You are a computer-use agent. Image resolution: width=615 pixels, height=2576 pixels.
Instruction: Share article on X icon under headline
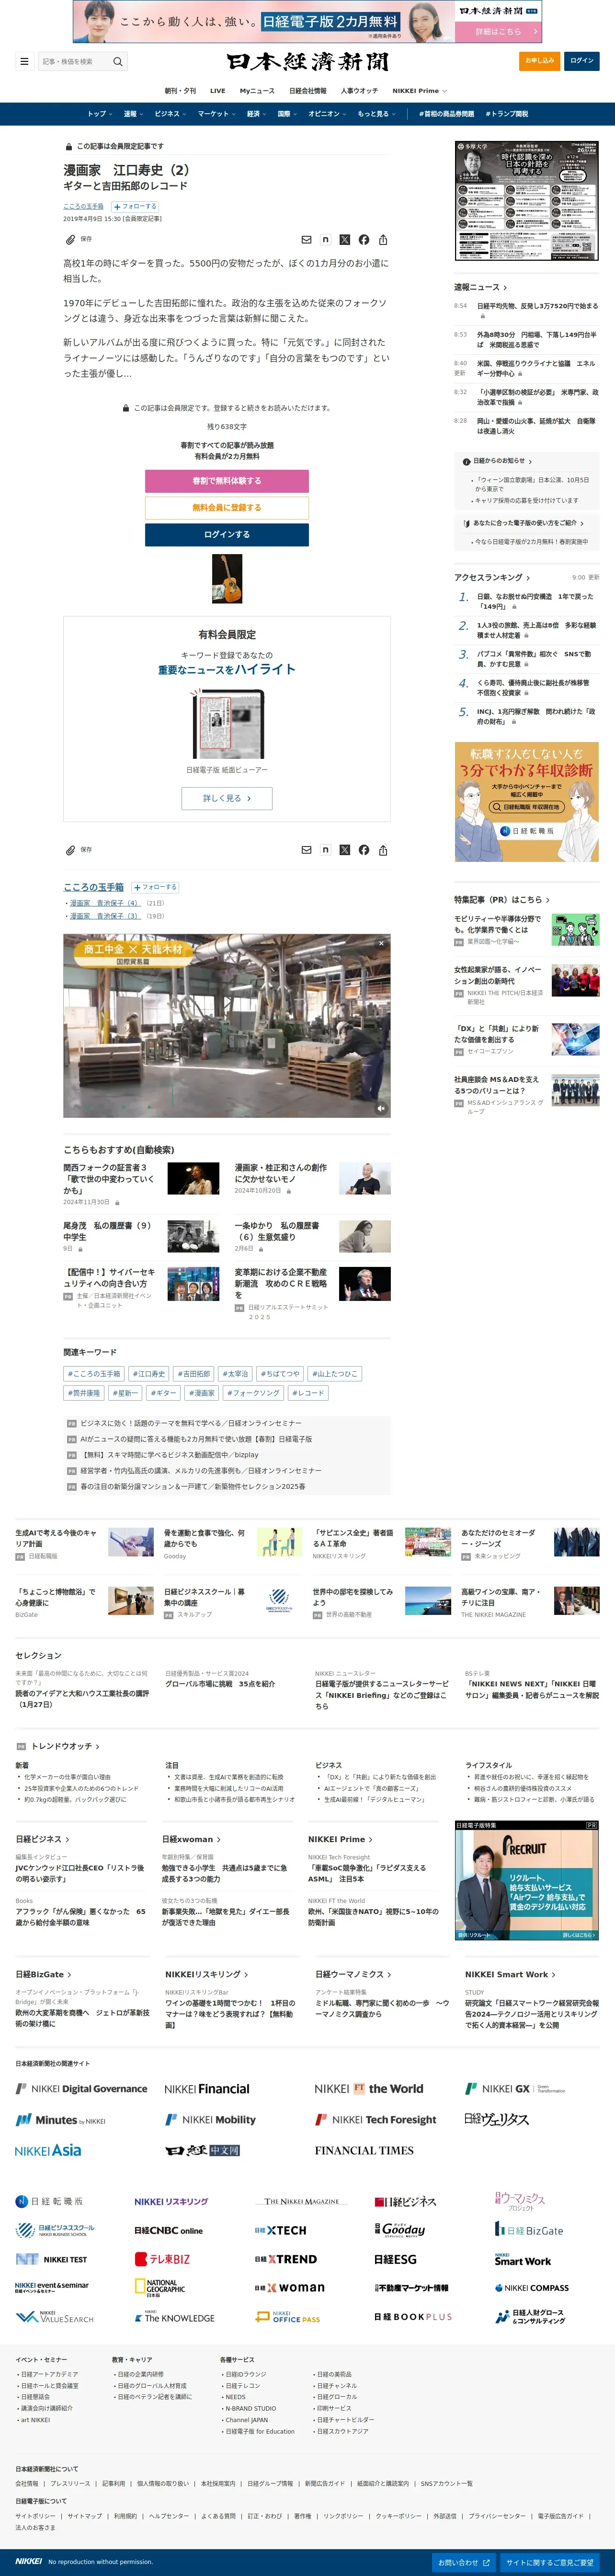(344, 240)
